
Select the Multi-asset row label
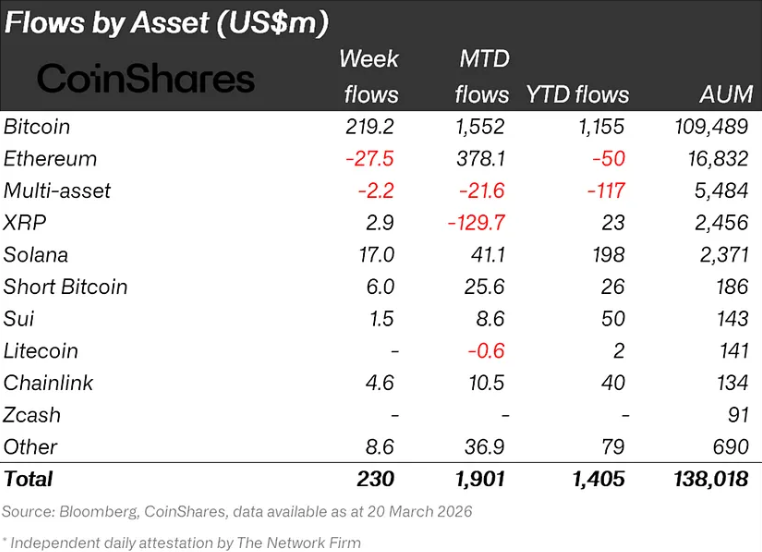tap(58, 191)
